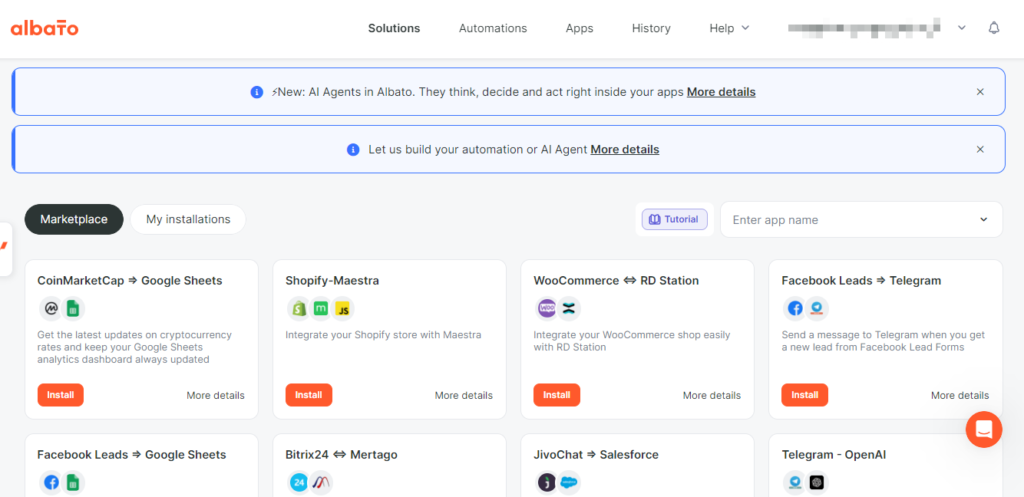Viewport: 1024px width, 497px height.
Task: View More details for Facebook Leads Telegram card
Action: (960, 395)
